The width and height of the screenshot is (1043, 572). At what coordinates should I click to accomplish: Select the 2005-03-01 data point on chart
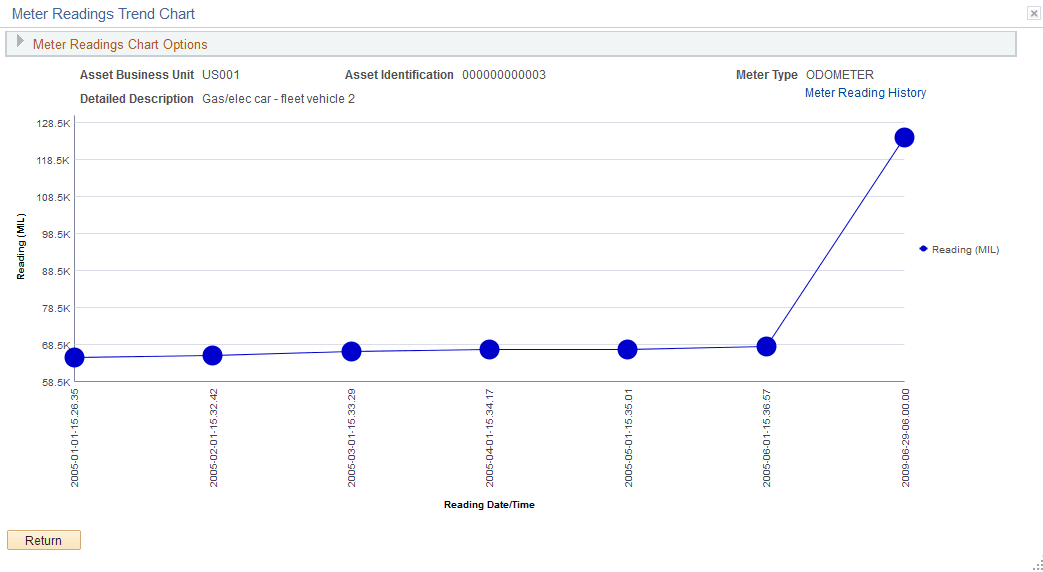(x=351, y=351)
